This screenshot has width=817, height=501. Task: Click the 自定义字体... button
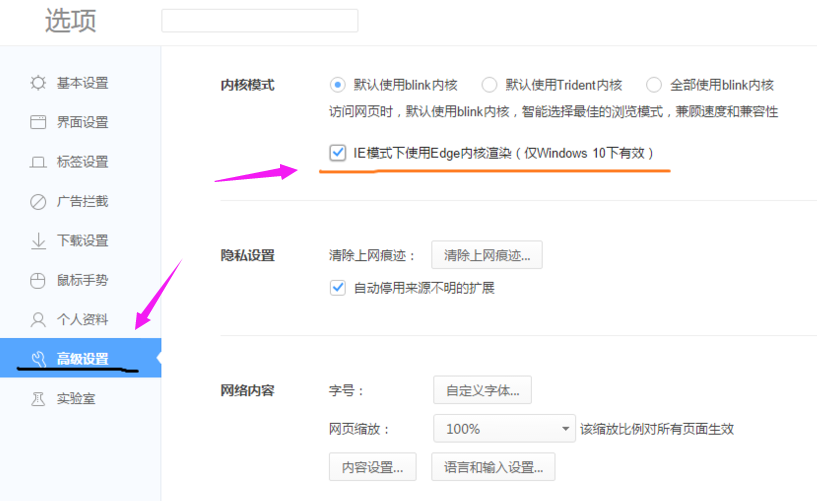[482, 390]
